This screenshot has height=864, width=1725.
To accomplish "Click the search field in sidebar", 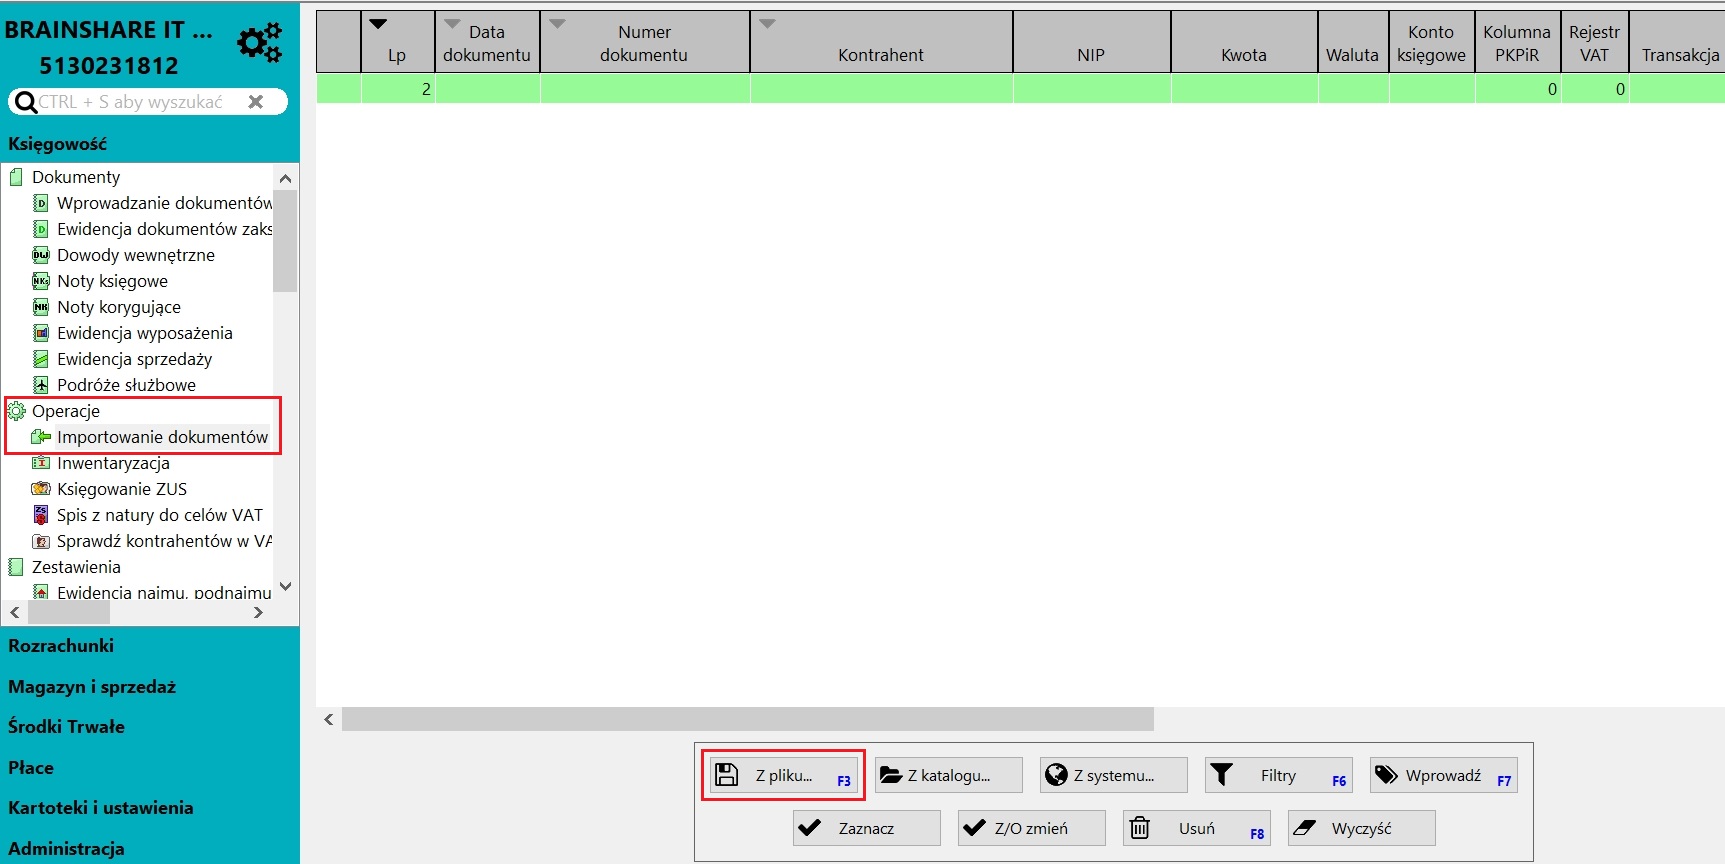I will pos(140,102).
